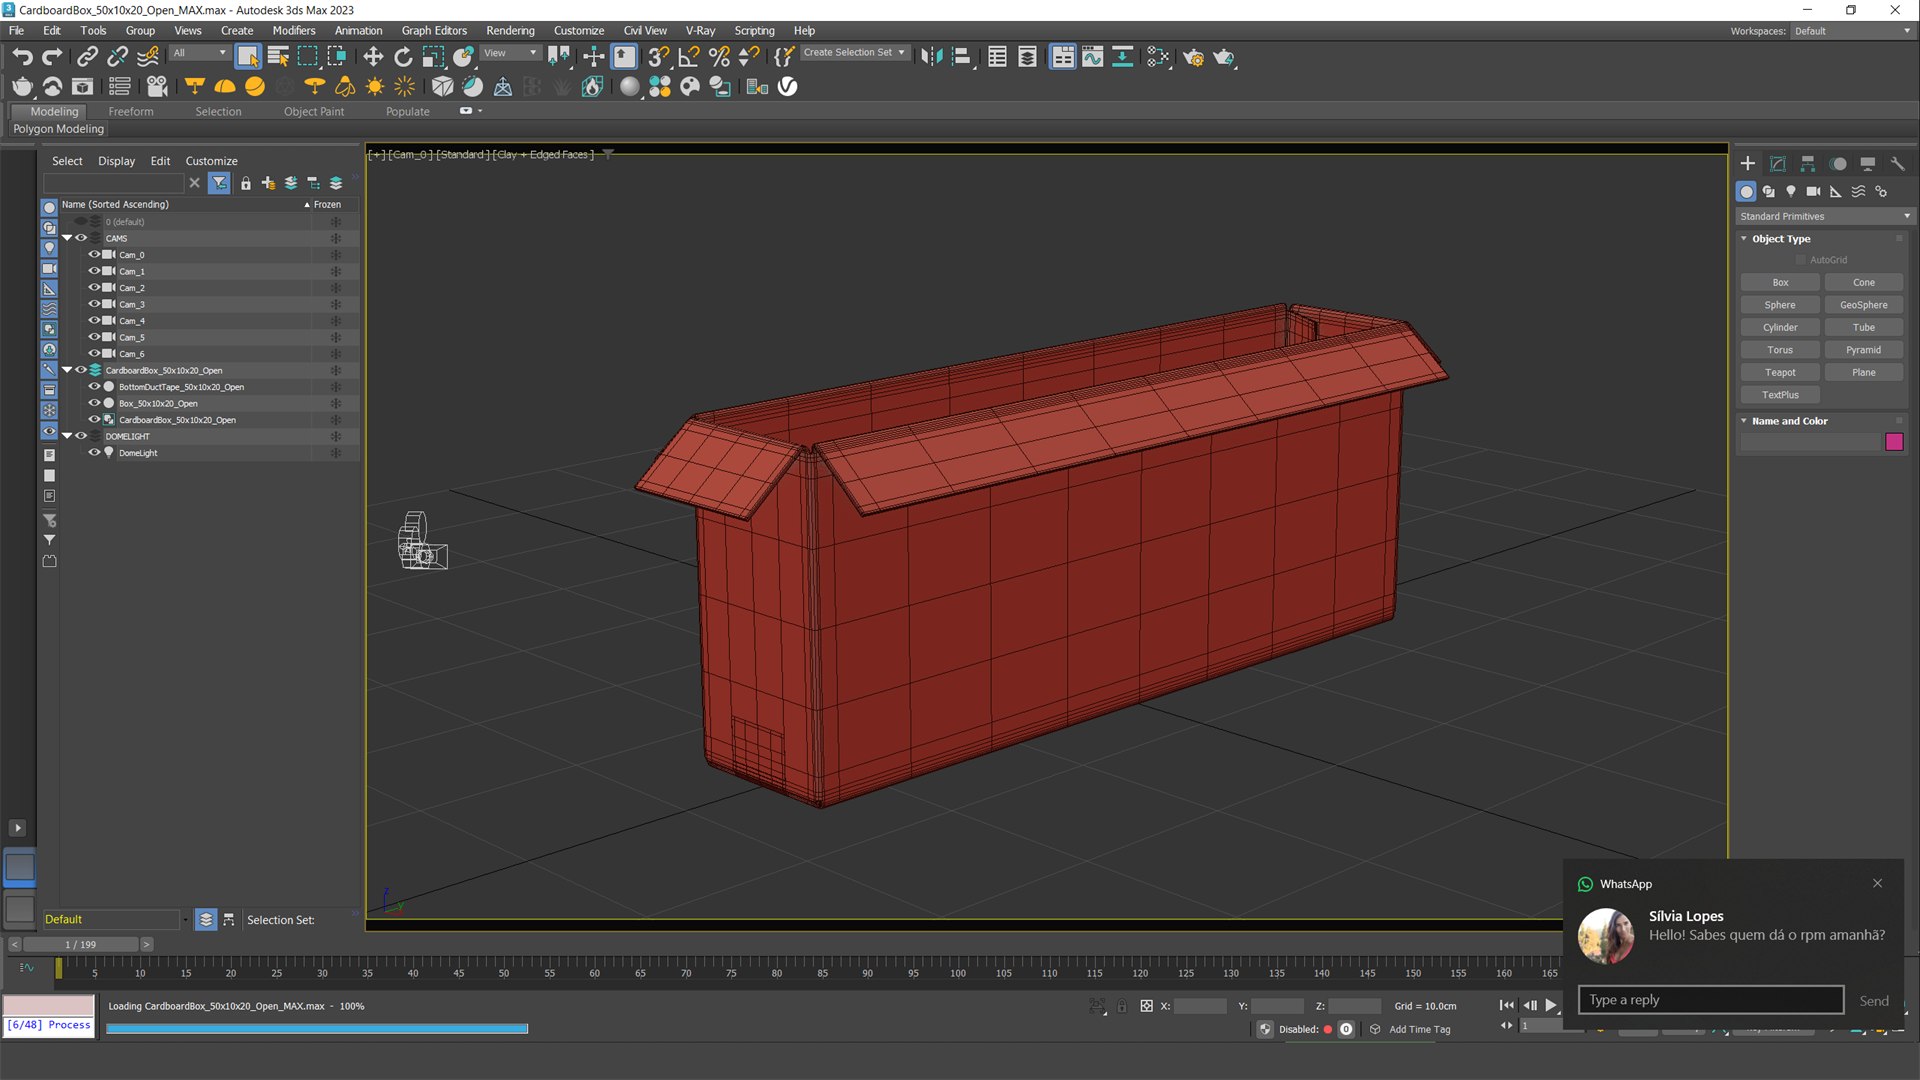The width and height of the screenshot is (1920, 1080).
Task: Collapse the Object Type rollout
Action: 1780,239
